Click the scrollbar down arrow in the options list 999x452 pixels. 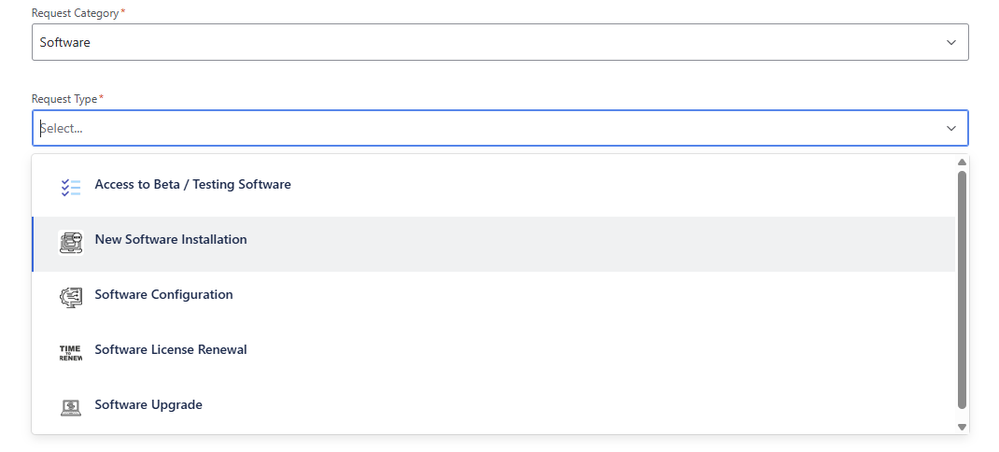962,426
